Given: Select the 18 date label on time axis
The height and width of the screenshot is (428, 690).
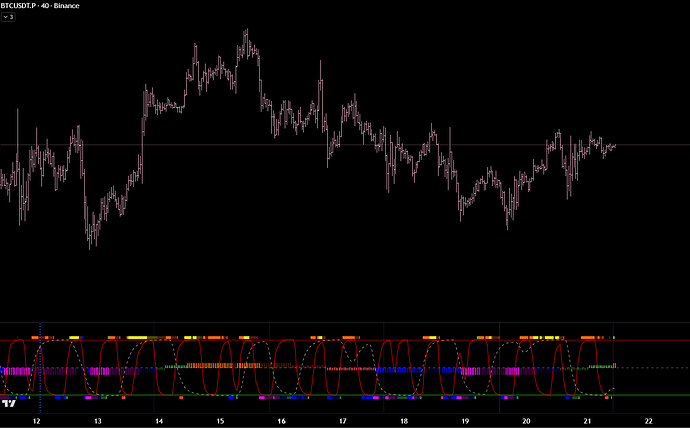Looking at the screenshot, I should pyautogui.click(x=403, y=421).
